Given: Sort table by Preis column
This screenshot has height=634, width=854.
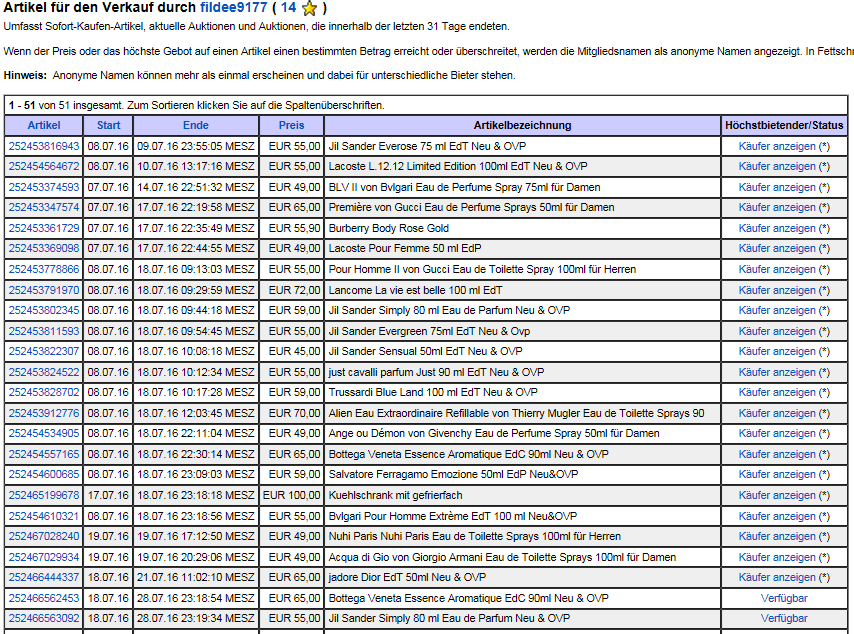Looking at the screenshot, I should pos(291,125).
